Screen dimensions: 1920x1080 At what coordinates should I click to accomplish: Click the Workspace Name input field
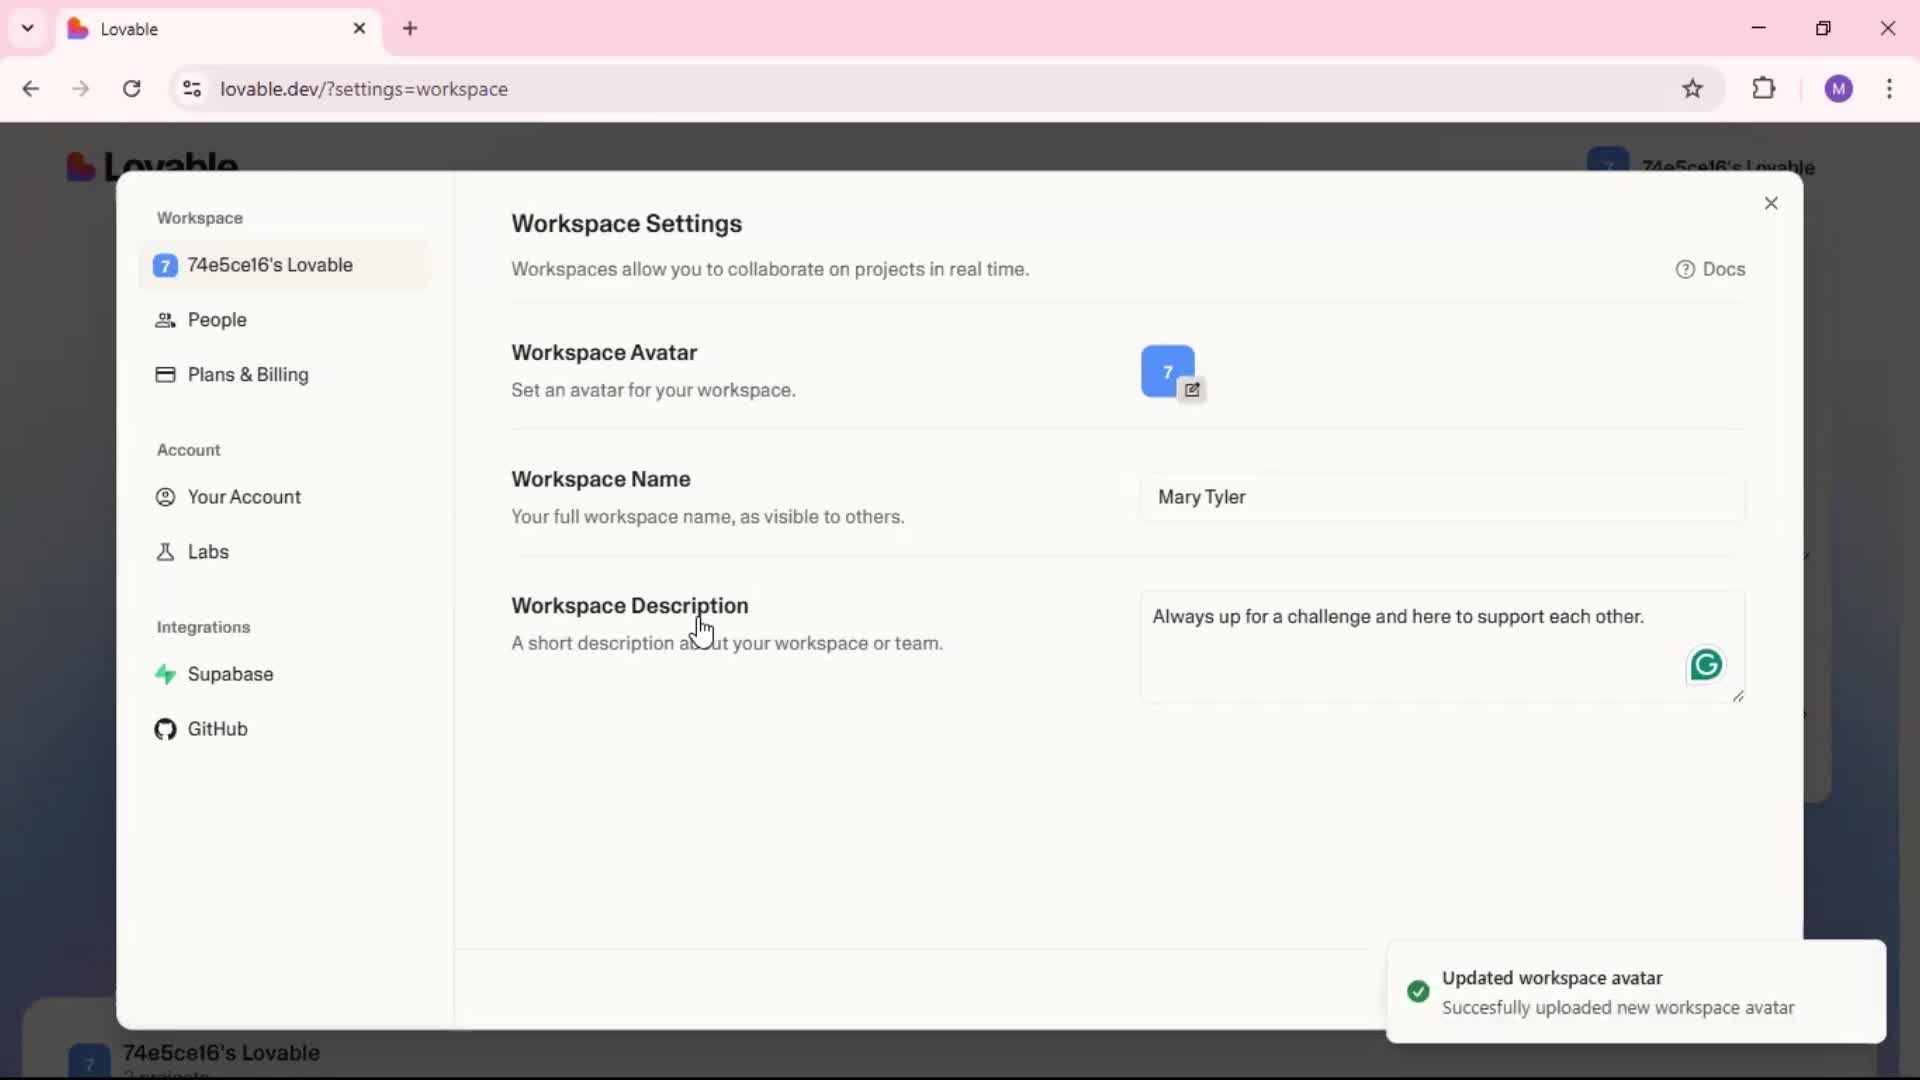click(x=1441, y=497)
